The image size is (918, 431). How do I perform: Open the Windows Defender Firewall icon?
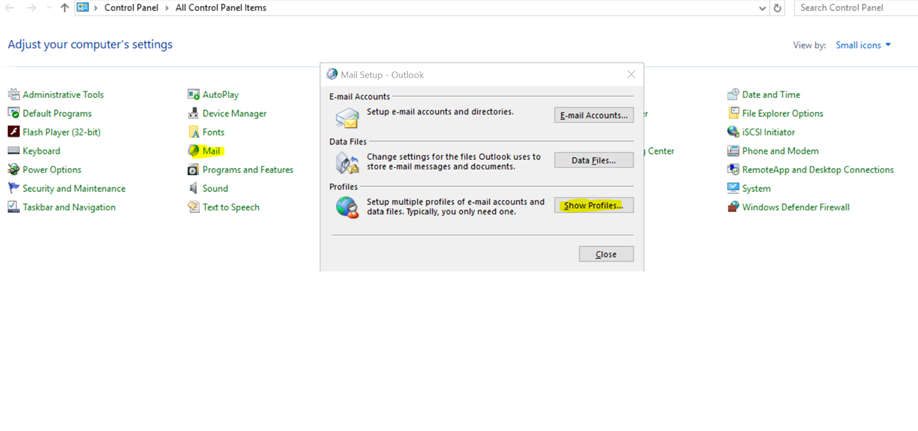point(733,207)
